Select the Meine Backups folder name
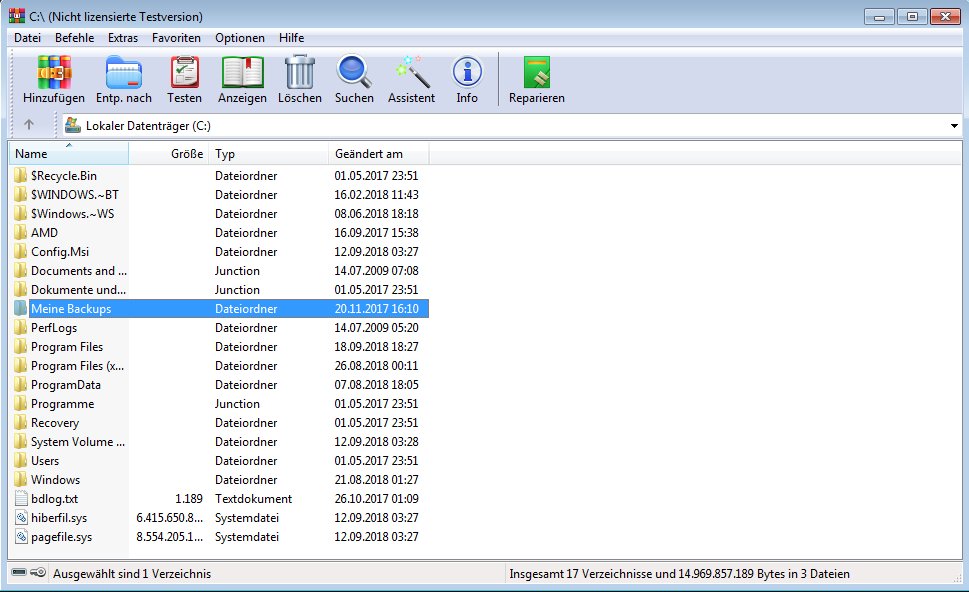Viewport: 969px width, 592px height. coord(71,308)
